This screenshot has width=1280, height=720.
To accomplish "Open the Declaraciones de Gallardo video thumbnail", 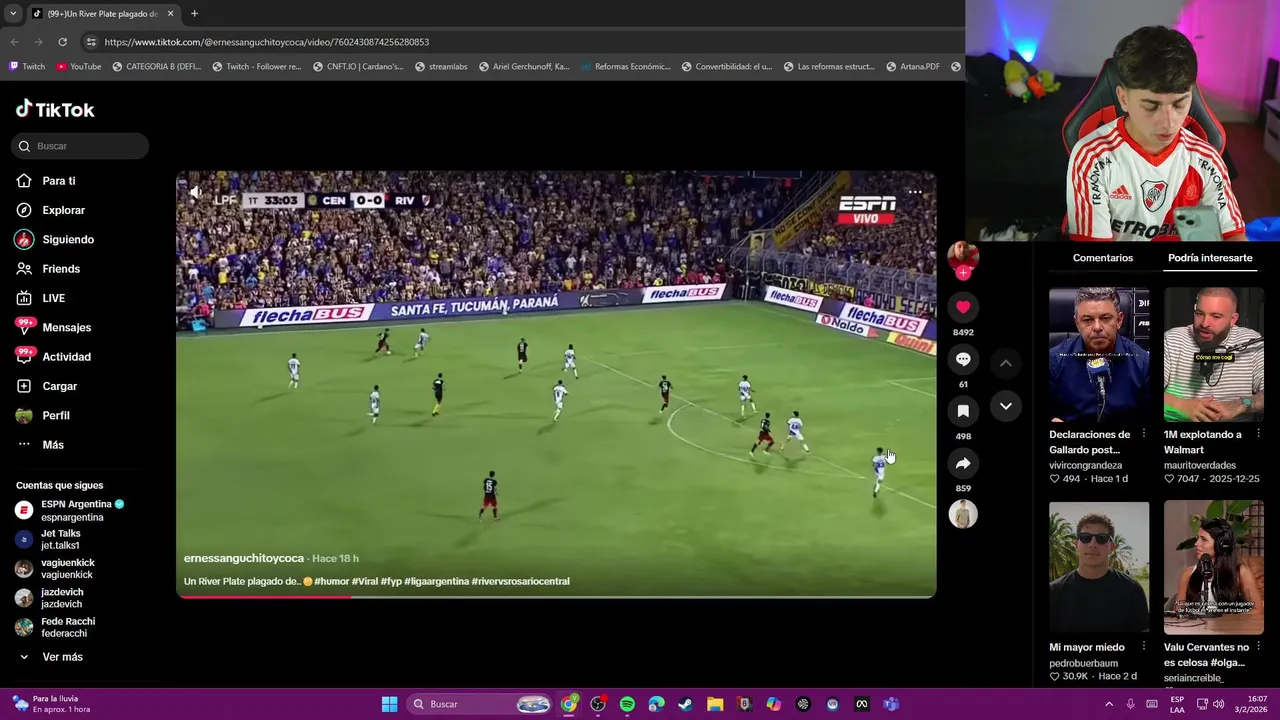I will click(x=1099, y=355).
